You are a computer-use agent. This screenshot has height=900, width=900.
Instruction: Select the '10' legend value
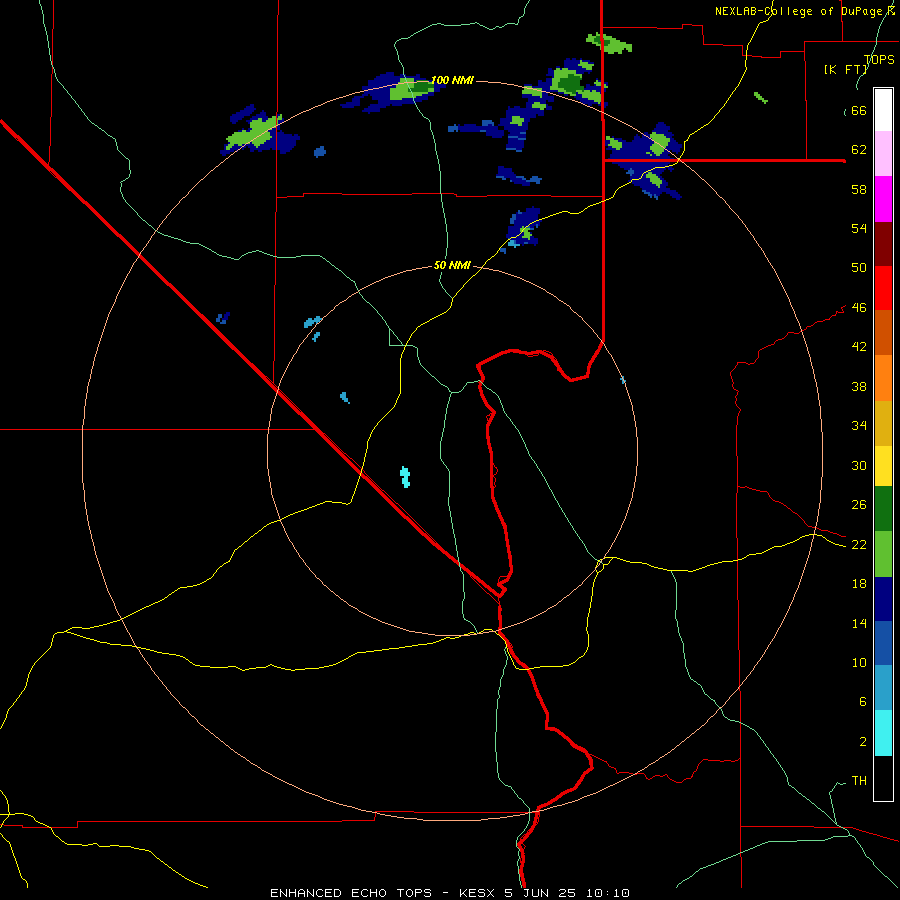tap(859, 662)
